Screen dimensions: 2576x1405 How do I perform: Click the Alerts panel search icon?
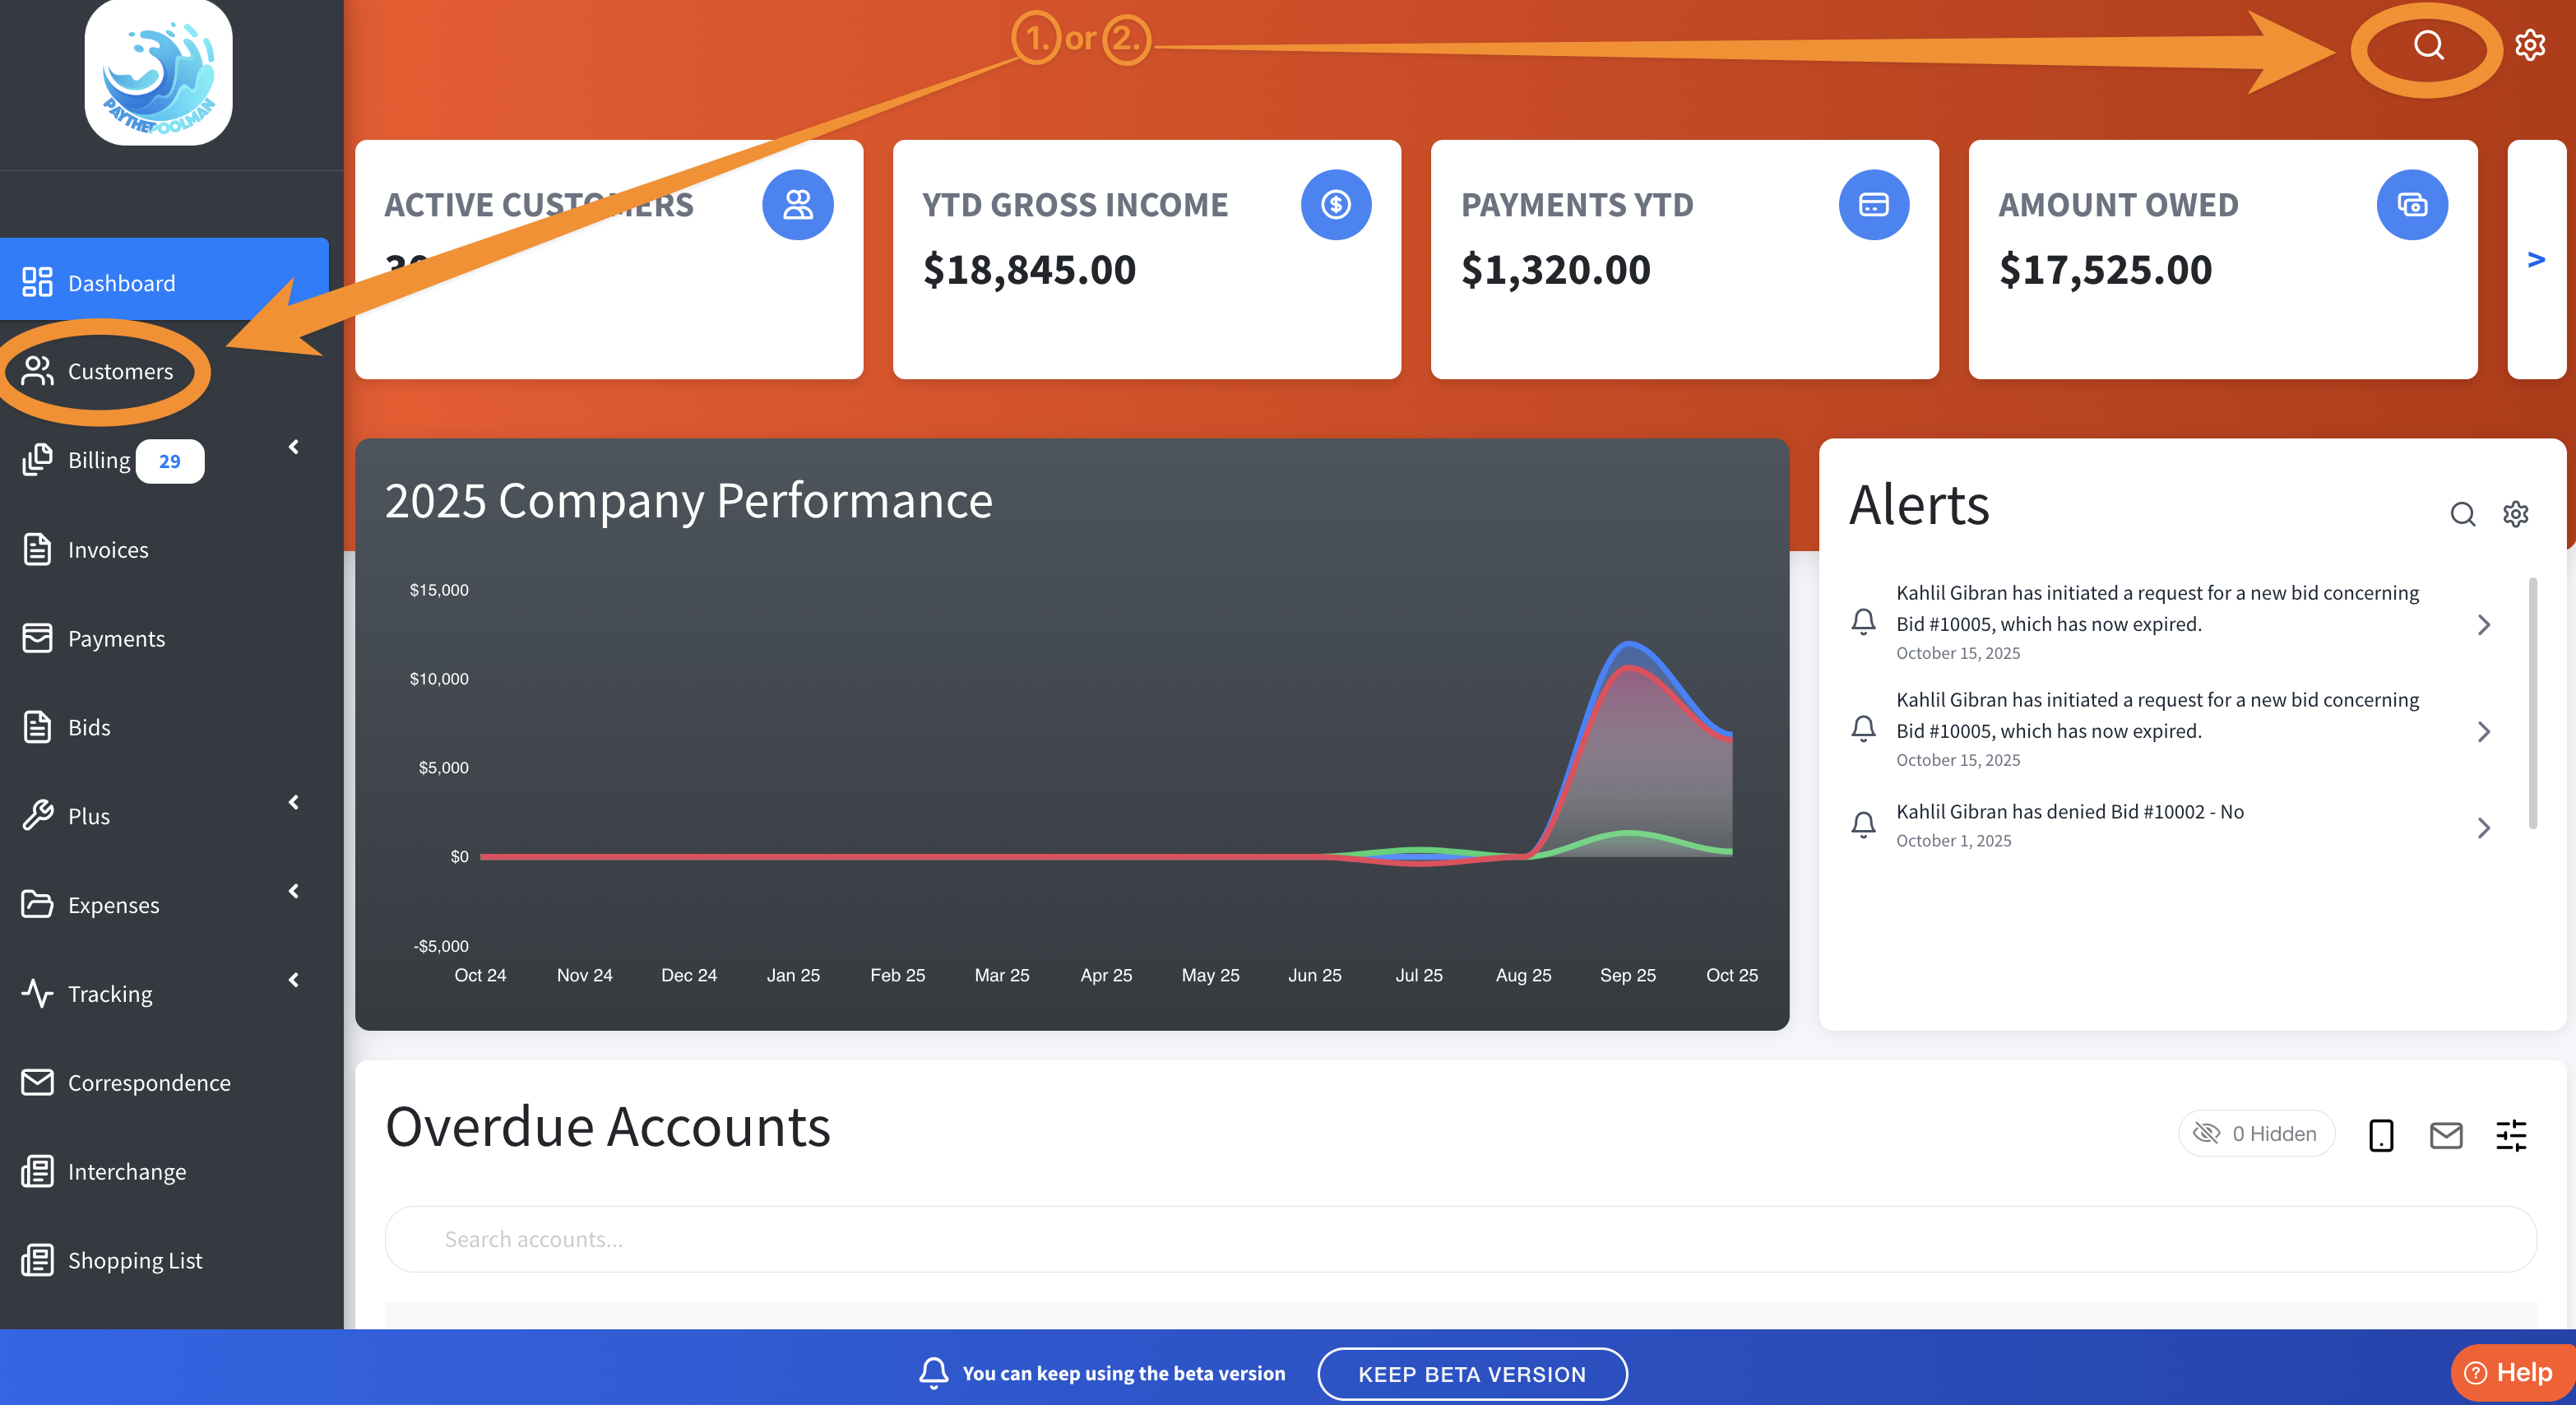[2462, 514]
